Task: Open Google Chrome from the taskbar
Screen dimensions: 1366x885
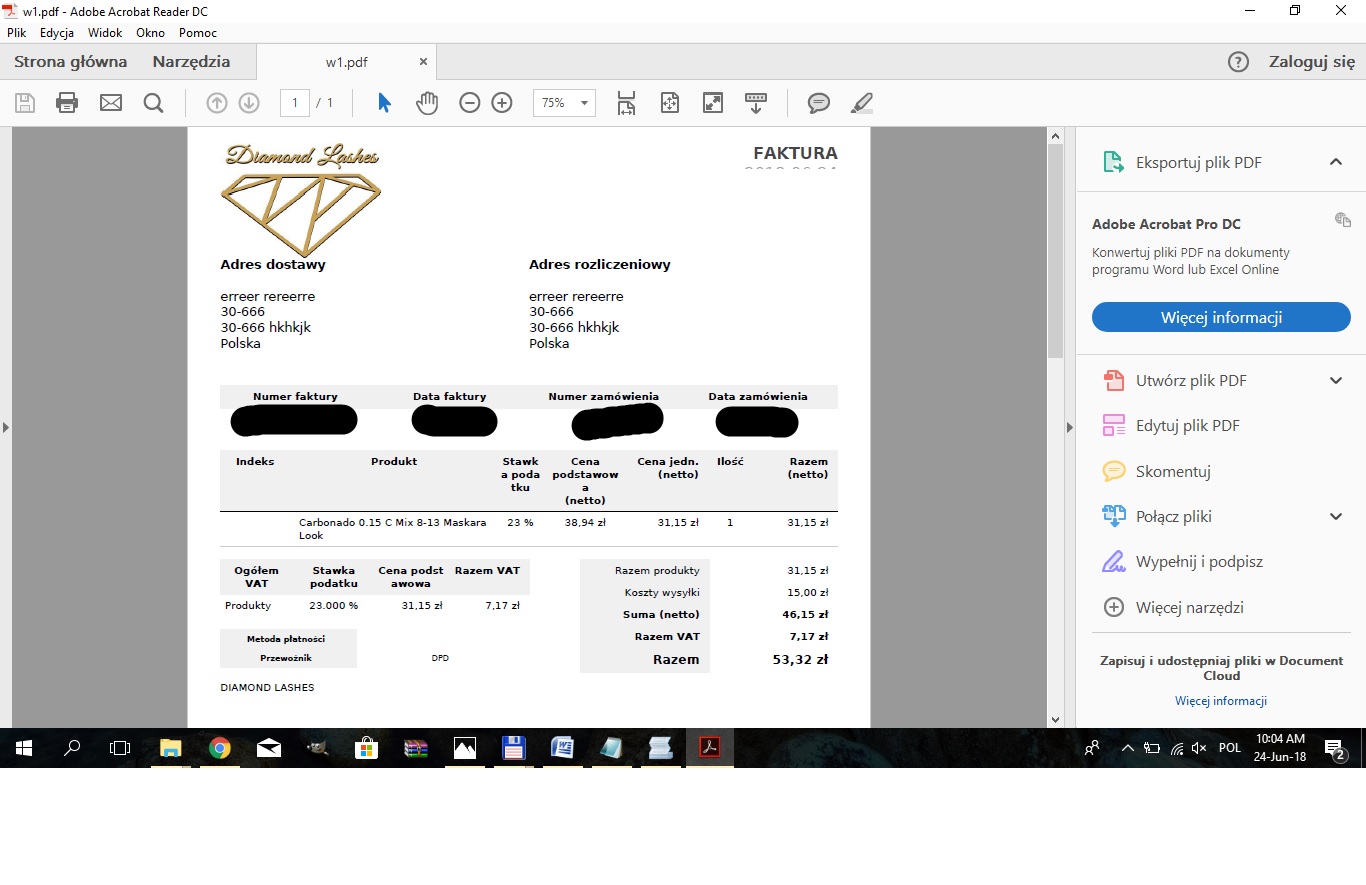Action: (220, 748)
